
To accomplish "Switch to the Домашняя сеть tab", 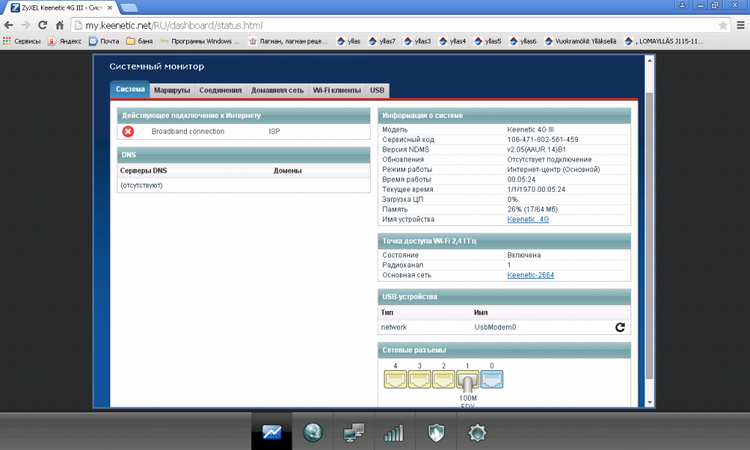I will (x=277, y=90).
